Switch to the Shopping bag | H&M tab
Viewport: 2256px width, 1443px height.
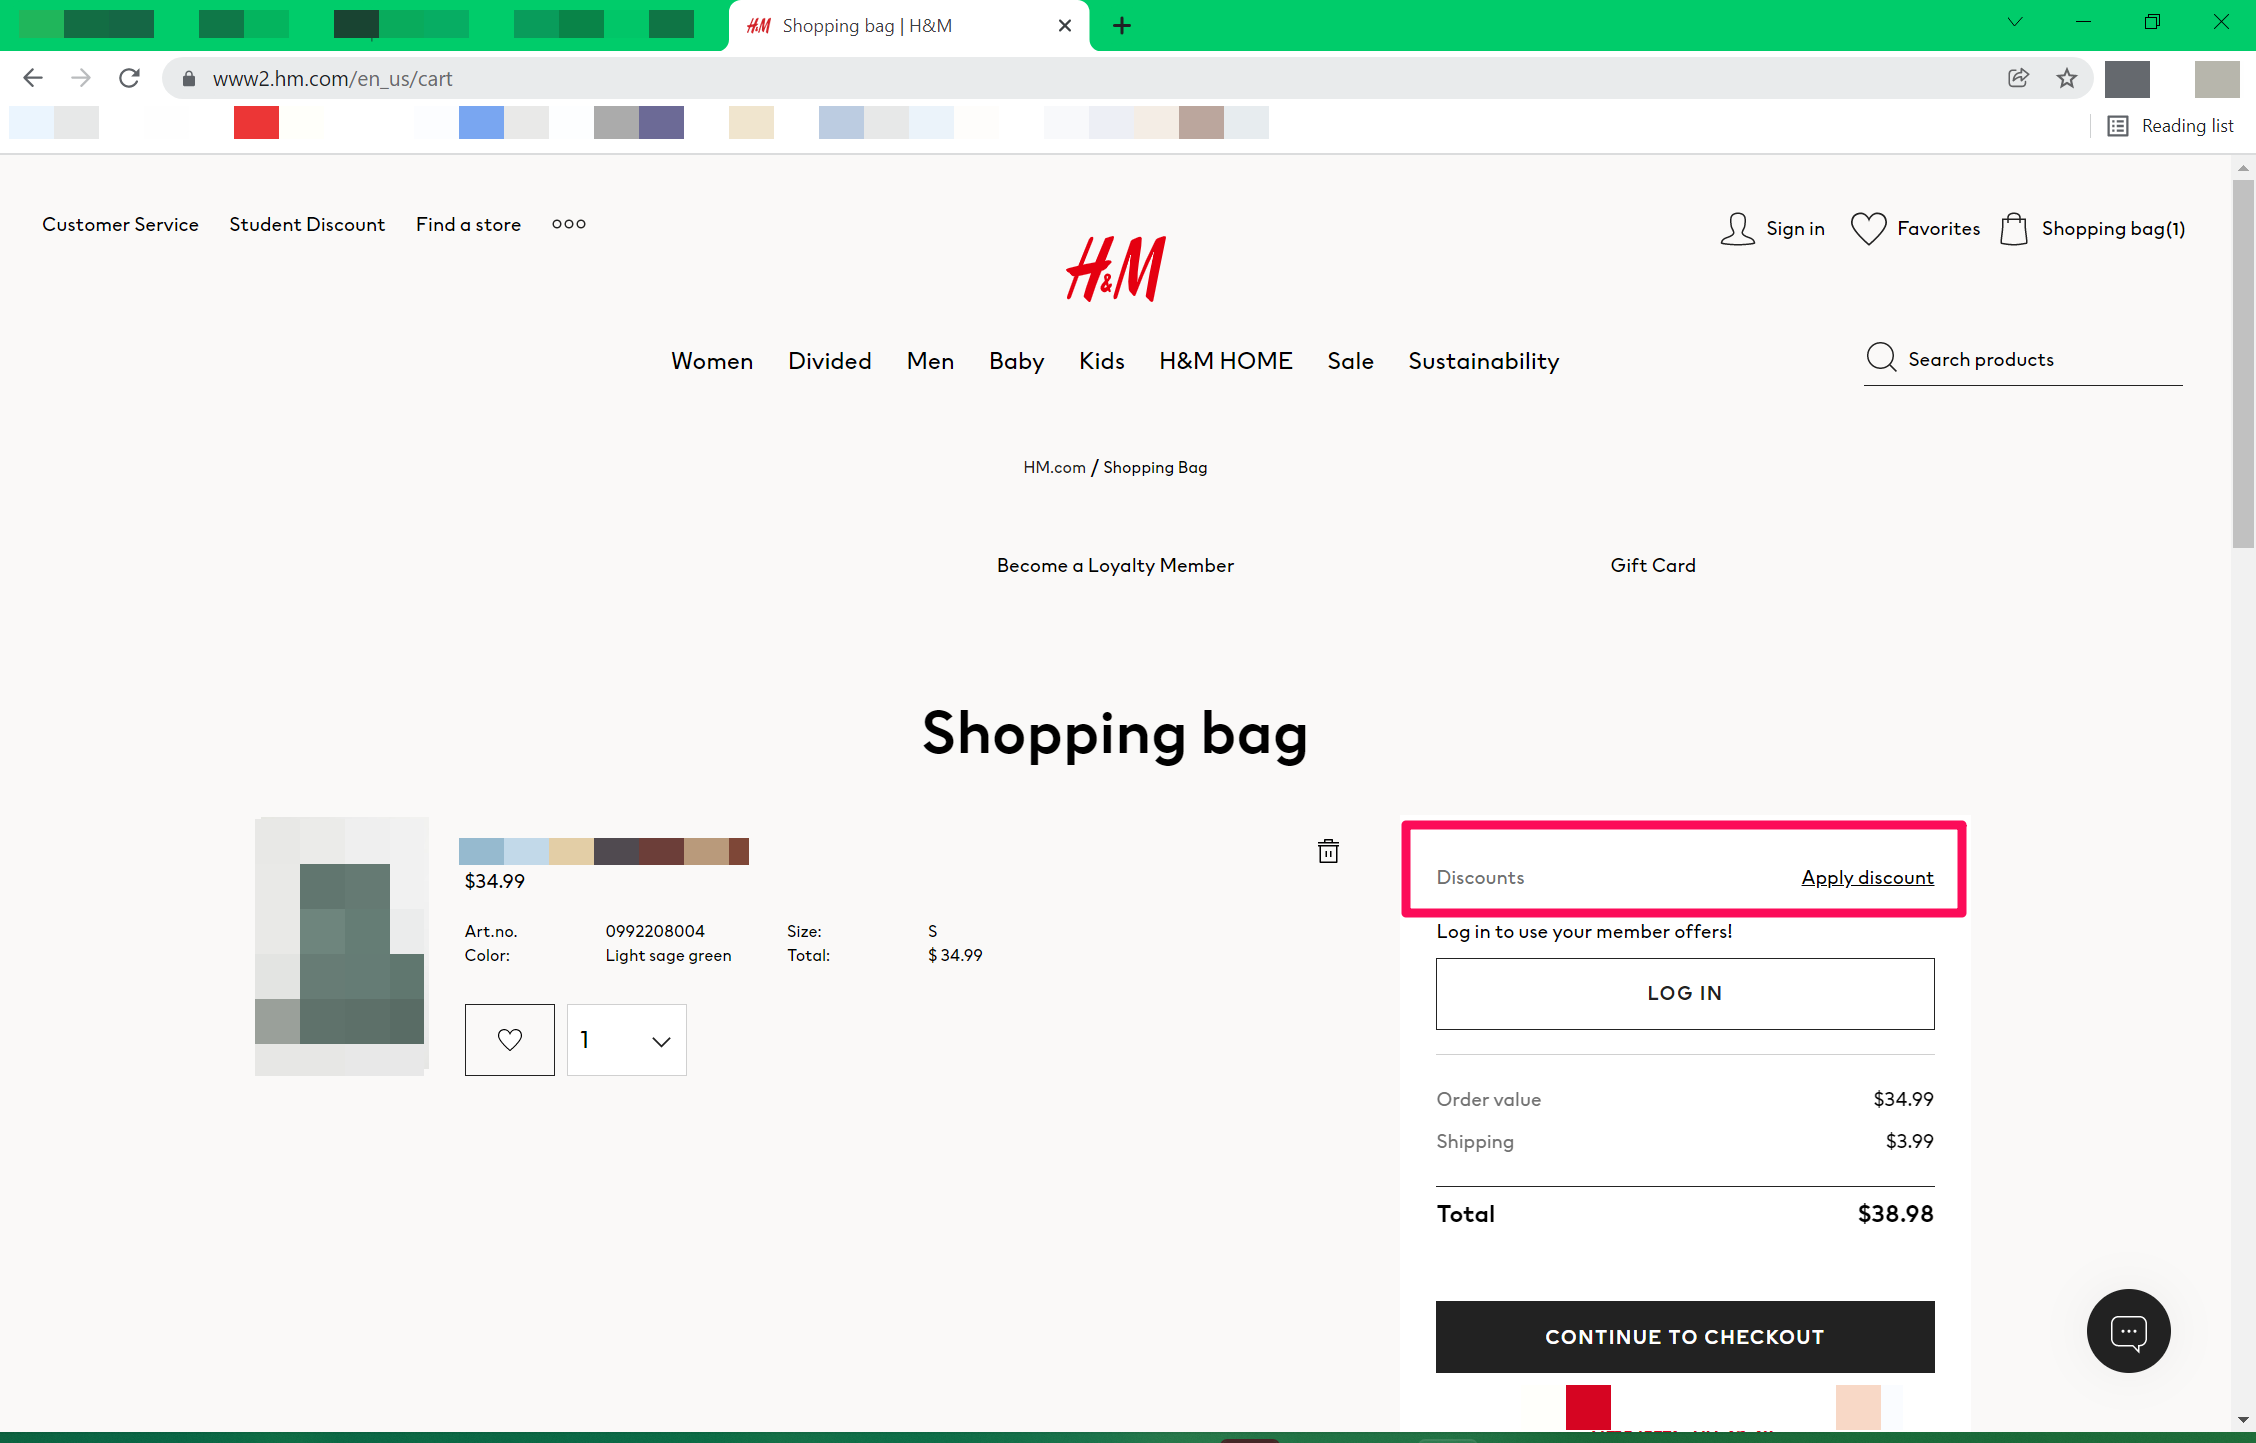(x=908, y=26)
